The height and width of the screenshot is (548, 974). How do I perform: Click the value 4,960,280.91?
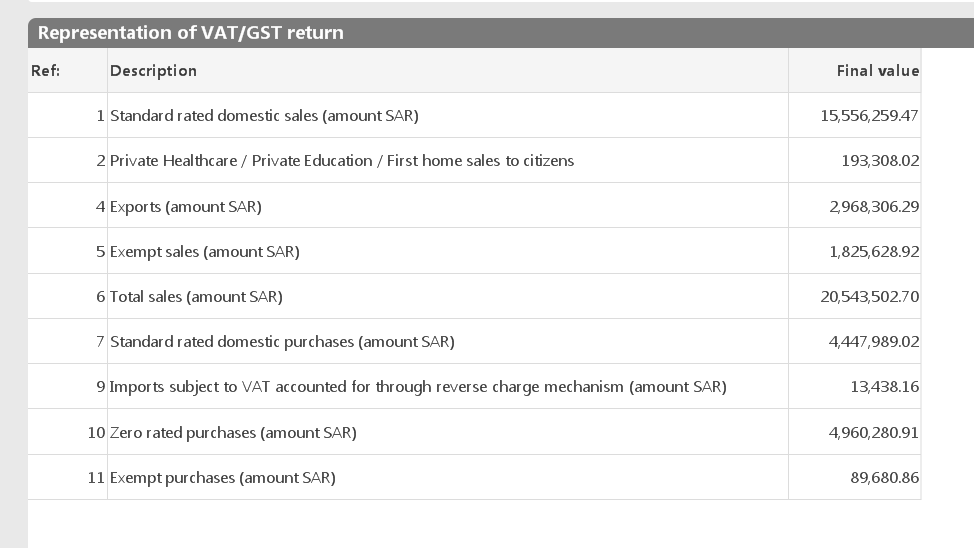(x=873, y=433)
